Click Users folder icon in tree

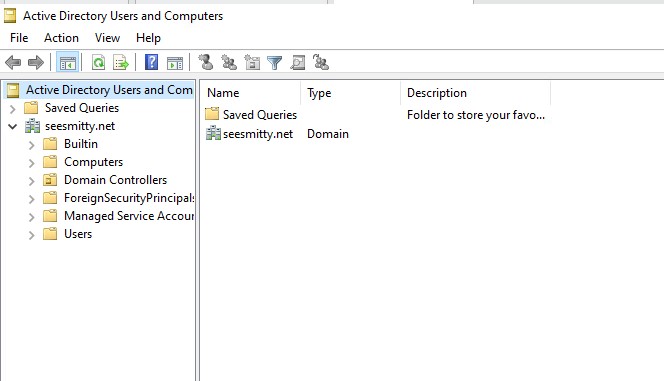pos(50,234)
